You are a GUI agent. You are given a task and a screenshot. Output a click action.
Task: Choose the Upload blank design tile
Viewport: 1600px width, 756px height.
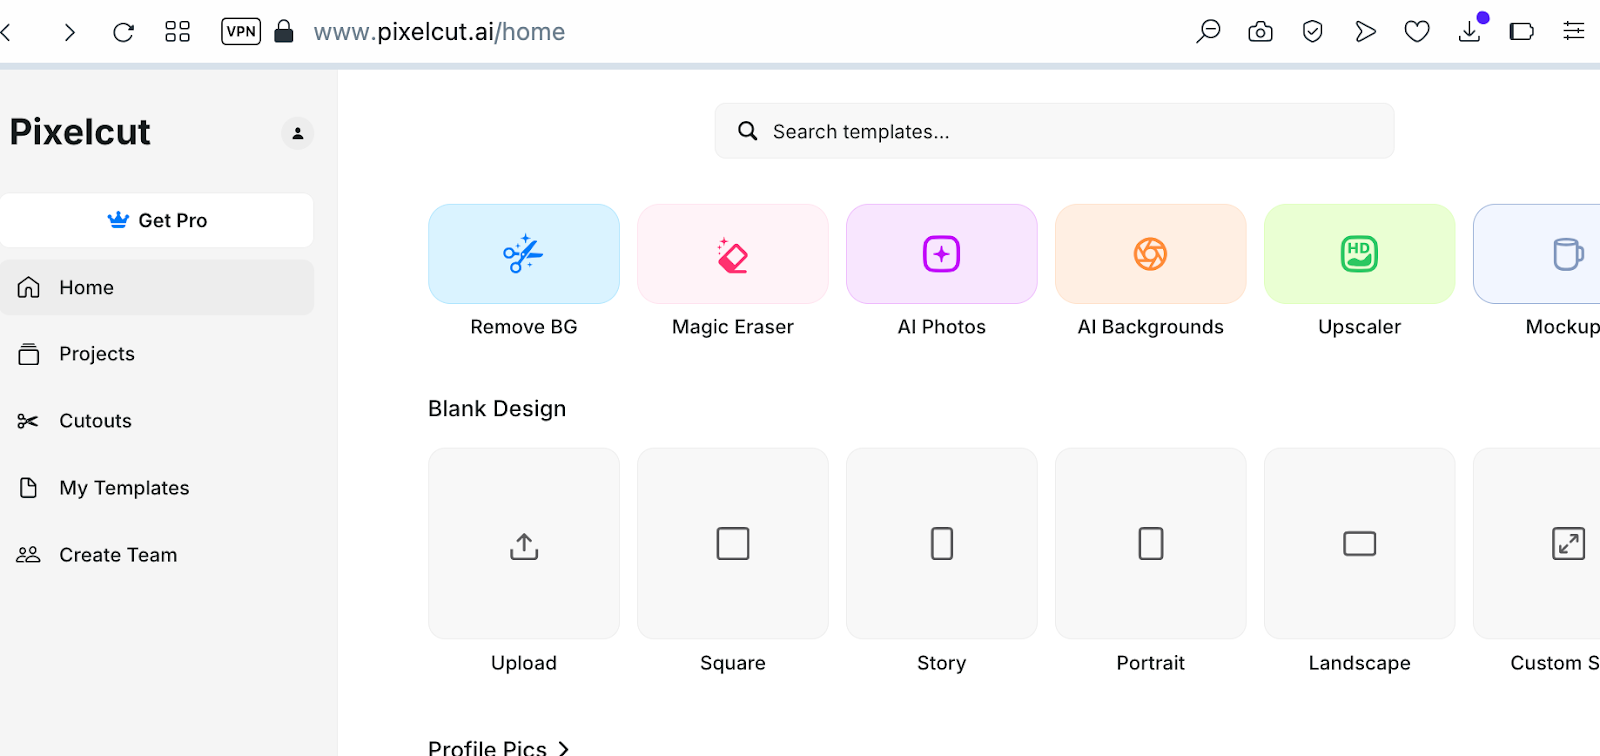pos(524,543)
